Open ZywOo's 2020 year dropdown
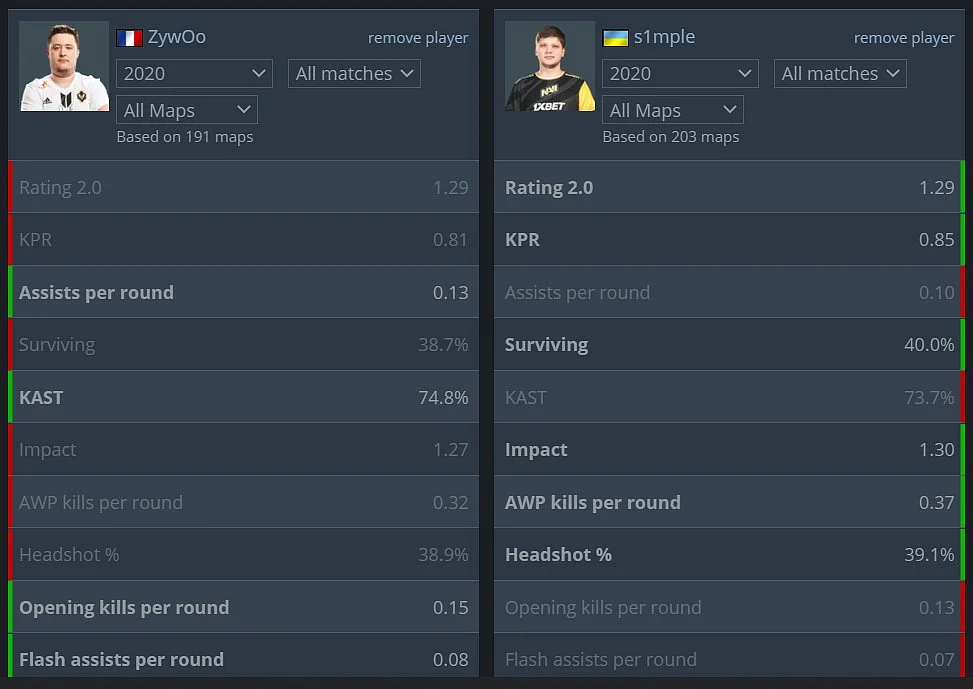 pyautogui.click(x=194, y=74)
